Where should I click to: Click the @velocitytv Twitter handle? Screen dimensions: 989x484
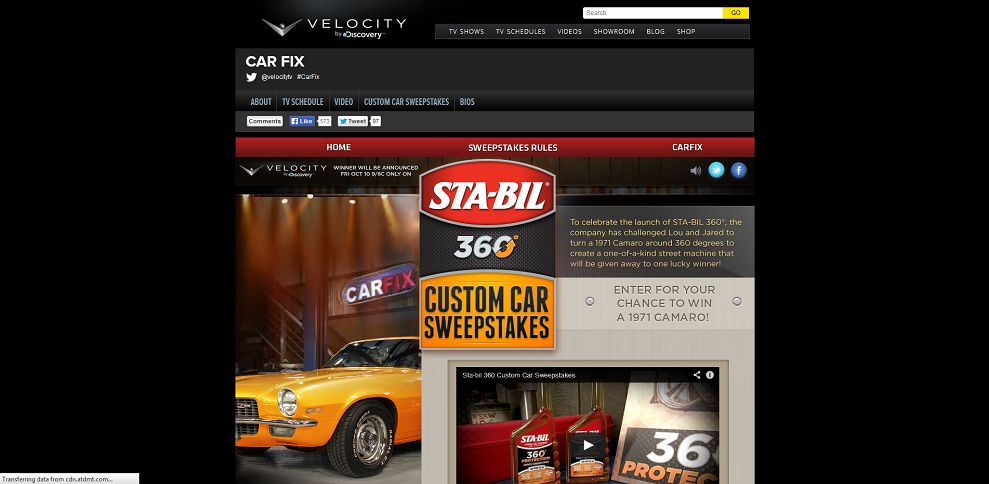coord(277,77)
